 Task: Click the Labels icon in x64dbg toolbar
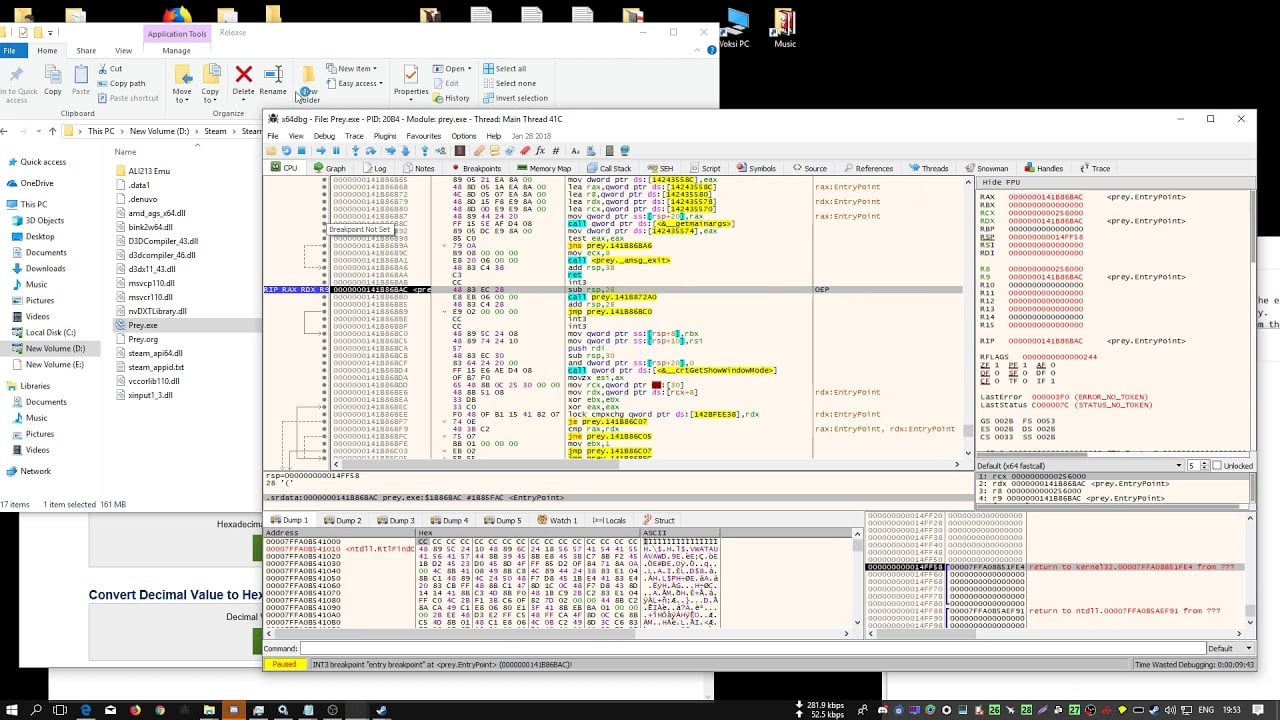pyautogui.click(x=509, y=151)
